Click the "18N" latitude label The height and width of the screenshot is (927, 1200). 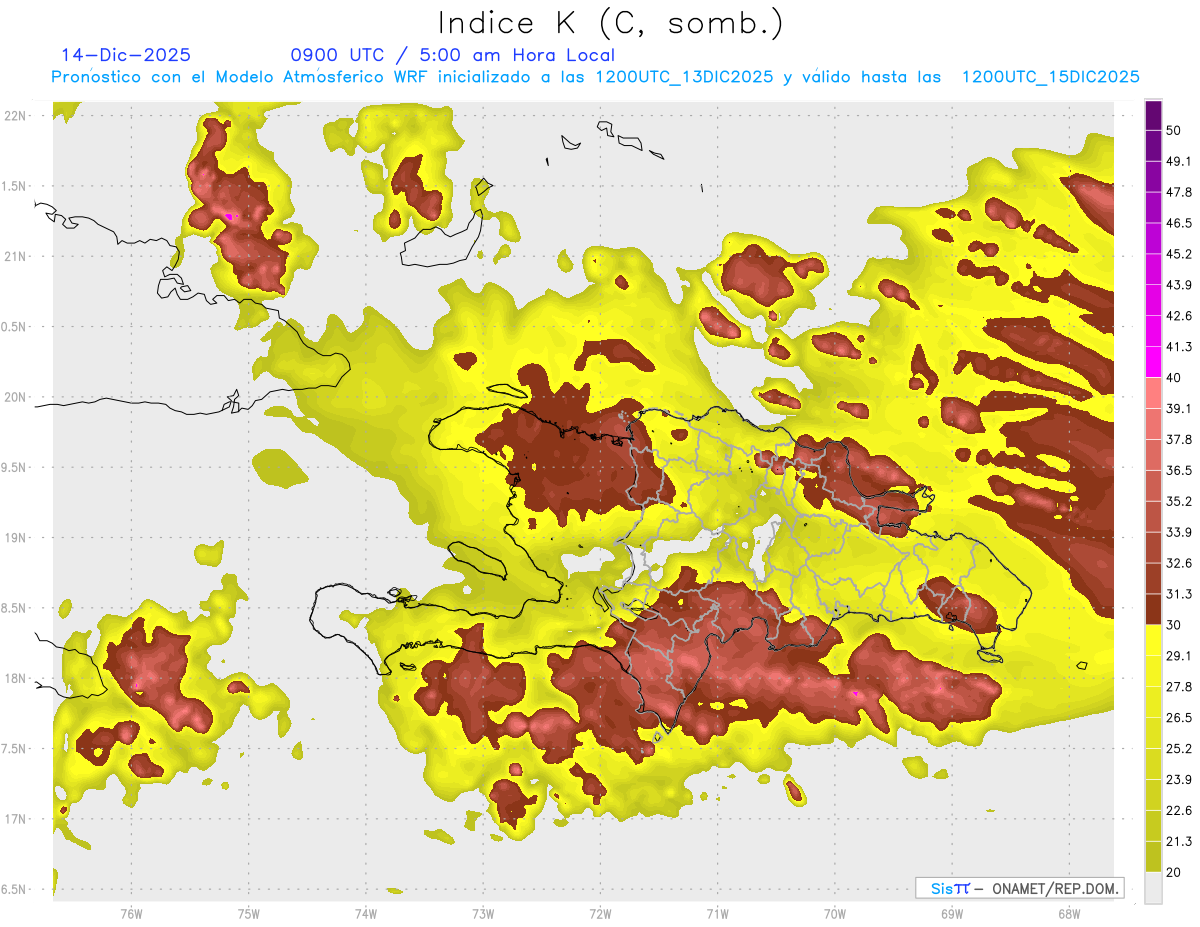click(x=15, y=678)
